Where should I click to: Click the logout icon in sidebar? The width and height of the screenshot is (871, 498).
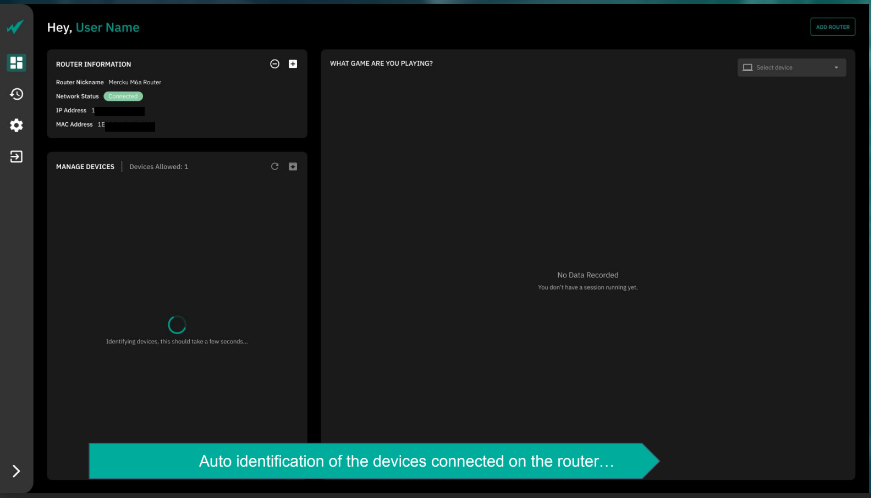(x=16, y=156)
